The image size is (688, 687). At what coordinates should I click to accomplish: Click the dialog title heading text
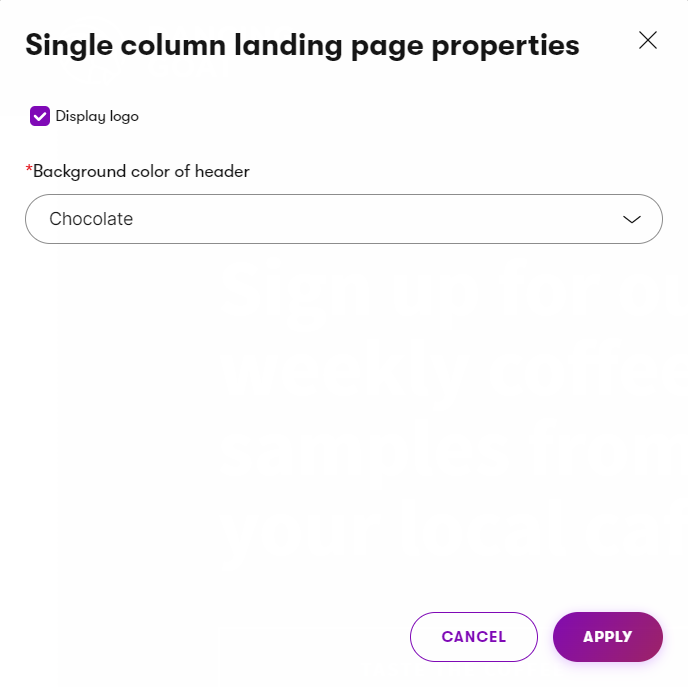(x=302, y=45)
